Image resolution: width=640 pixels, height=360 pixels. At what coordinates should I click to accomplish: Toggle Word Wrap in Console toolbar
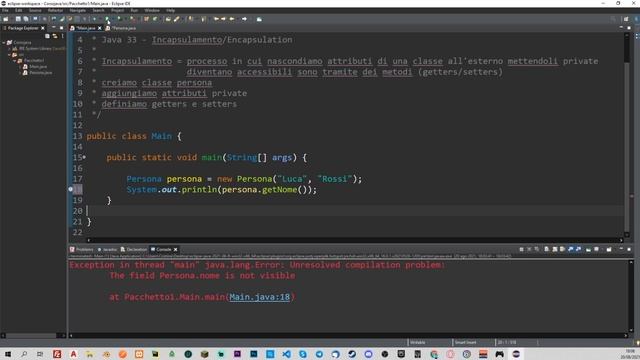[562, 249]
